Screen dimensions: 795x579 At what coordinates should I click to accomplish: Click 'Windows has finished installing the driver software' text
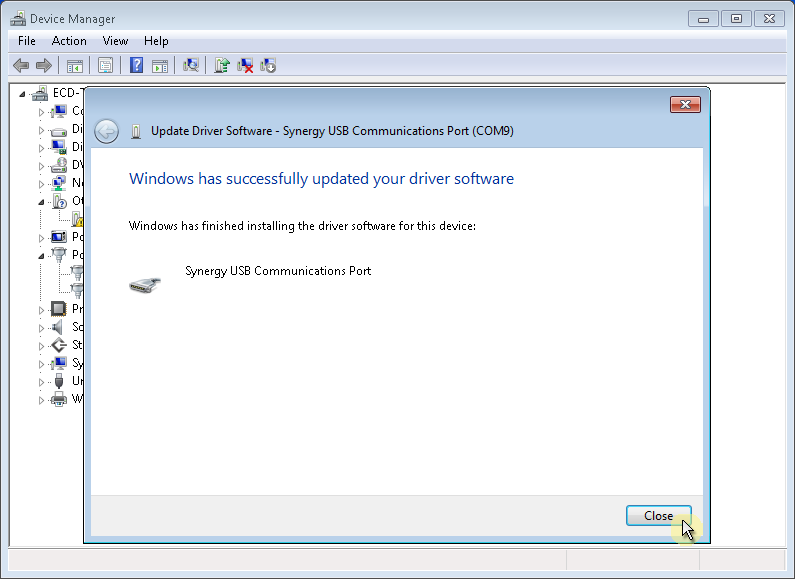(x=302, y=226)
